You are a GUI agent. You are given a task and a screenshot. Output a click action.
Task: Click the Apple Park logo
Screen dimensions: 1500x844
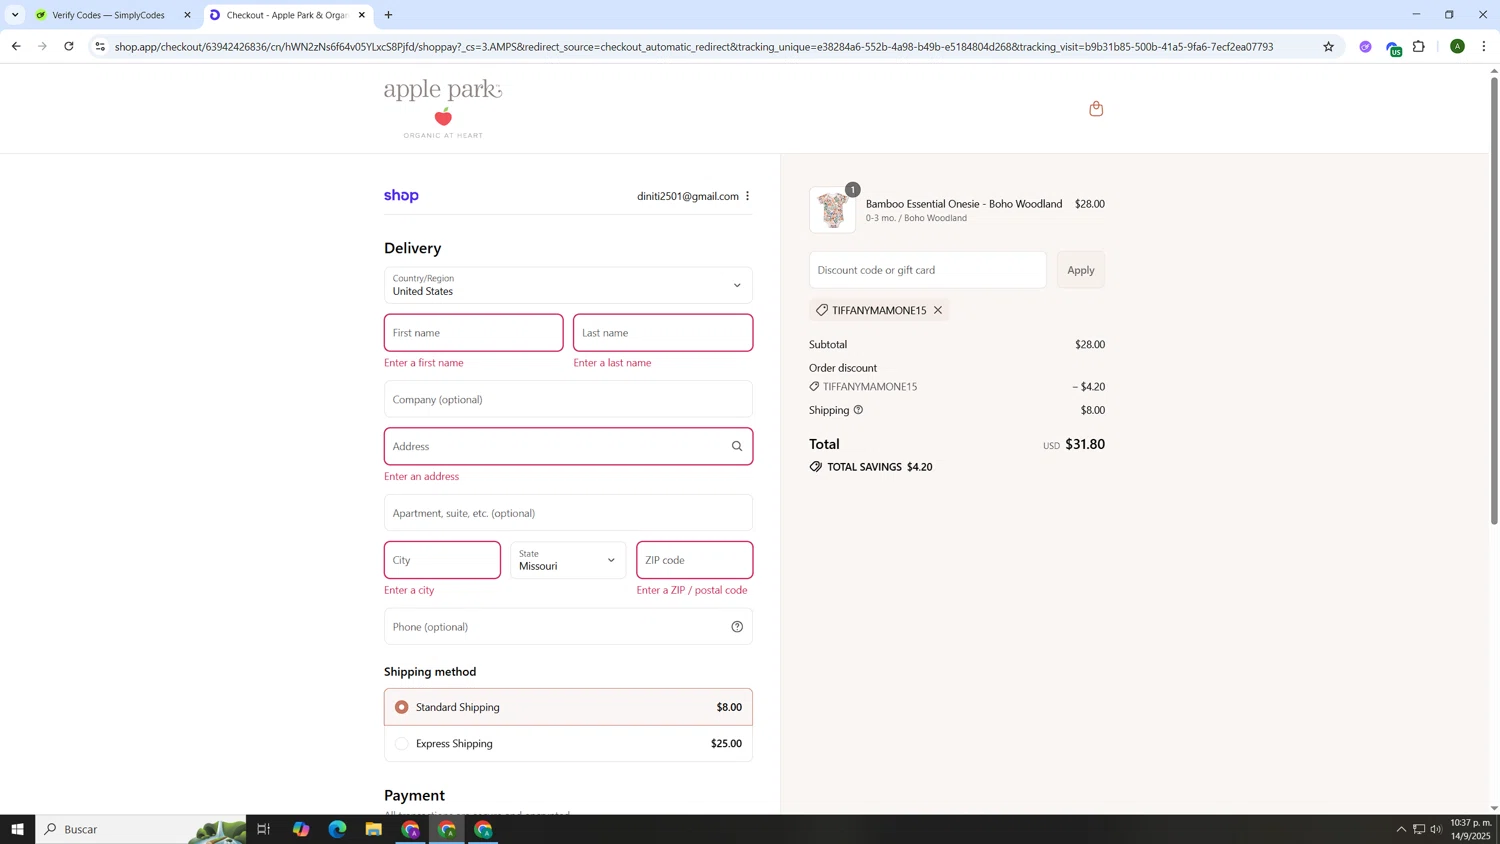pyautogui.click(x=443, y=108)
